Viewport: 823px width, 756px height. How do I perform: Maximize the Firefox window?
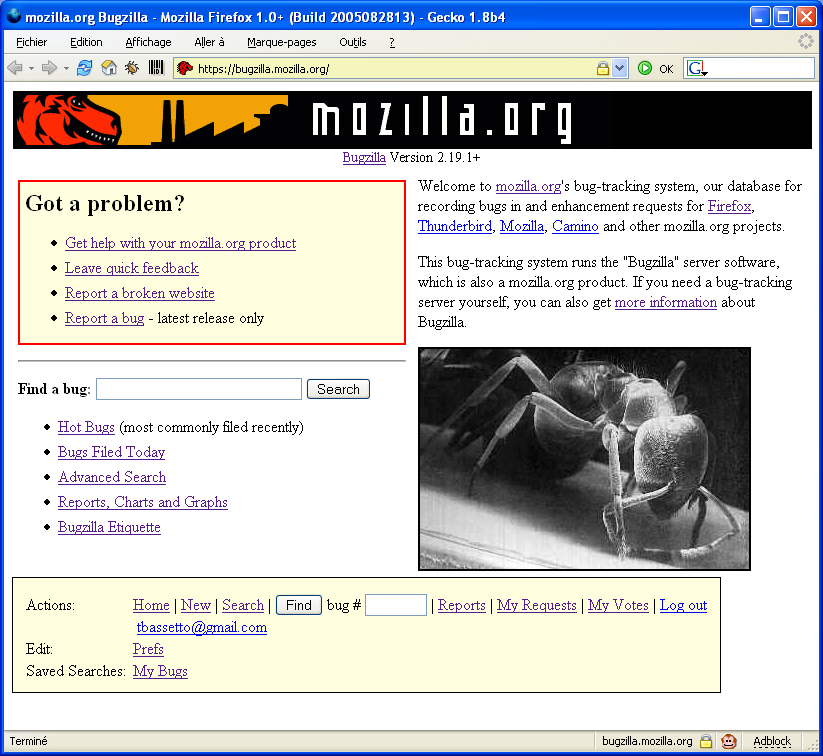(x=783, y=17)
